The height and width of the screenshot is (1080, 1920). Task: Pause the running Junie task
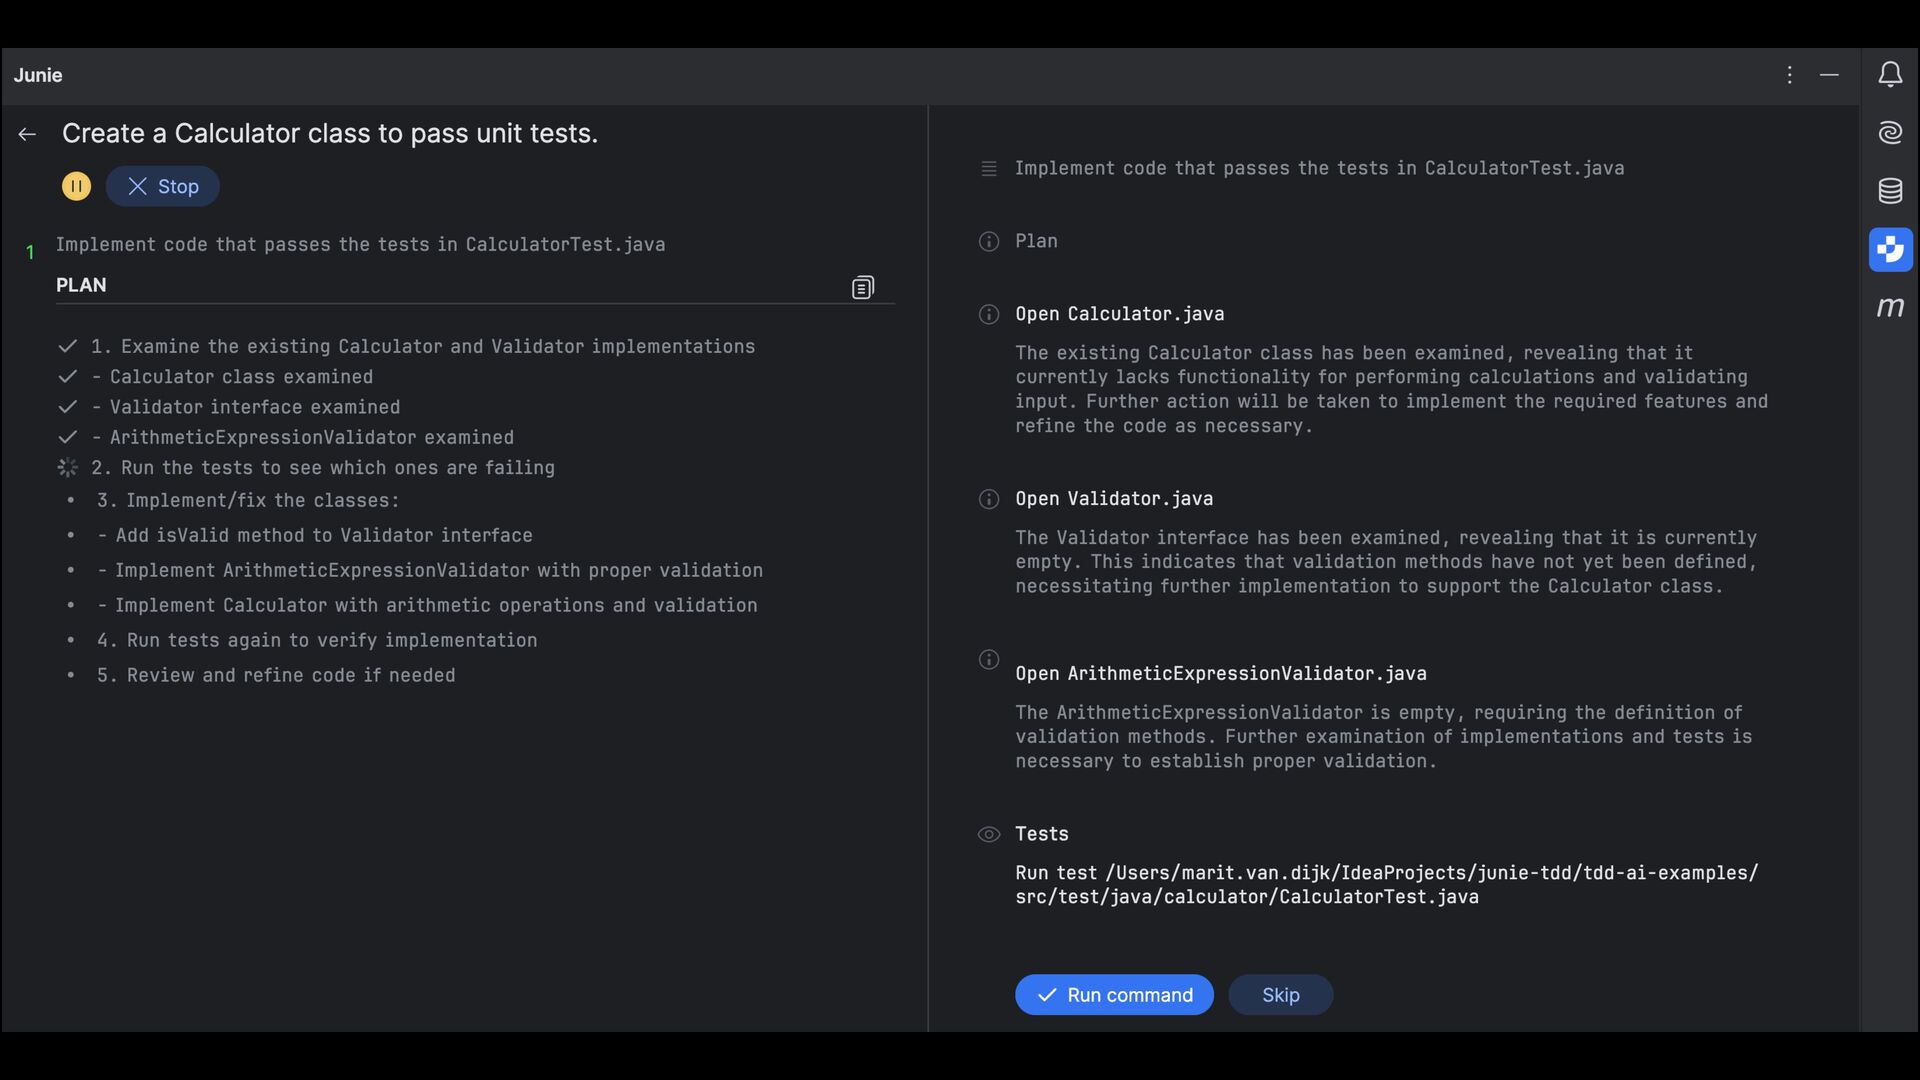point(76,186)
